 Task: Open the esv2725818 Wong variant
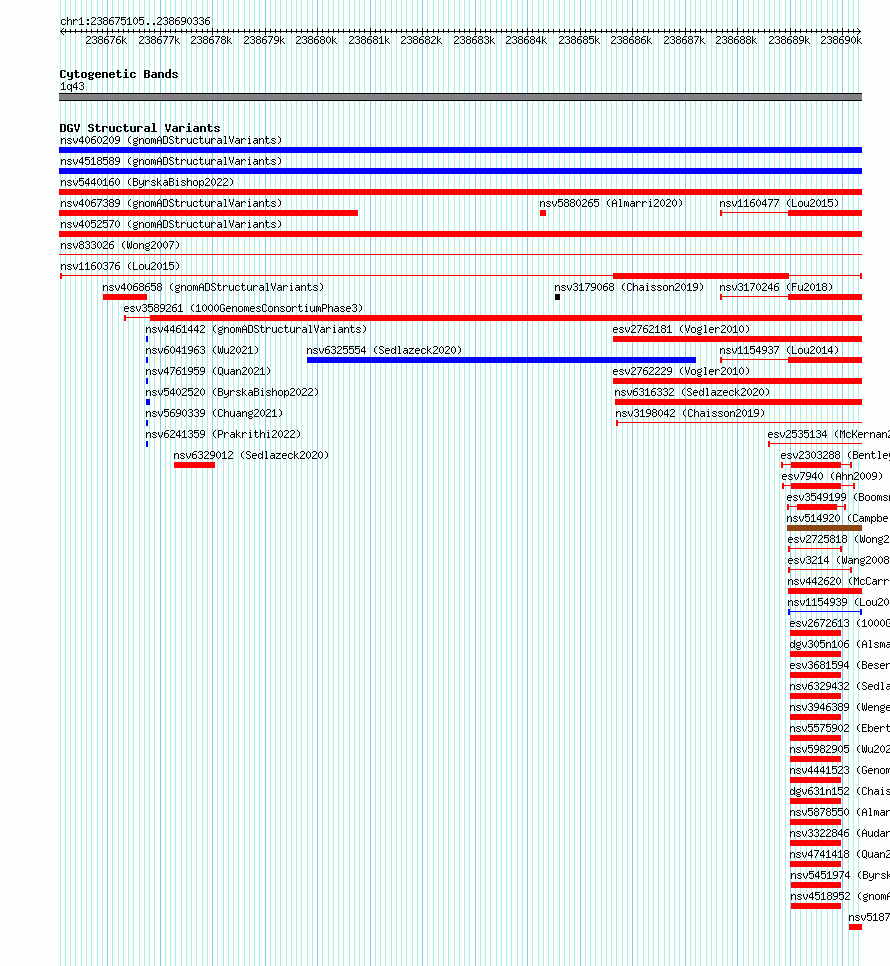point(815,548)
